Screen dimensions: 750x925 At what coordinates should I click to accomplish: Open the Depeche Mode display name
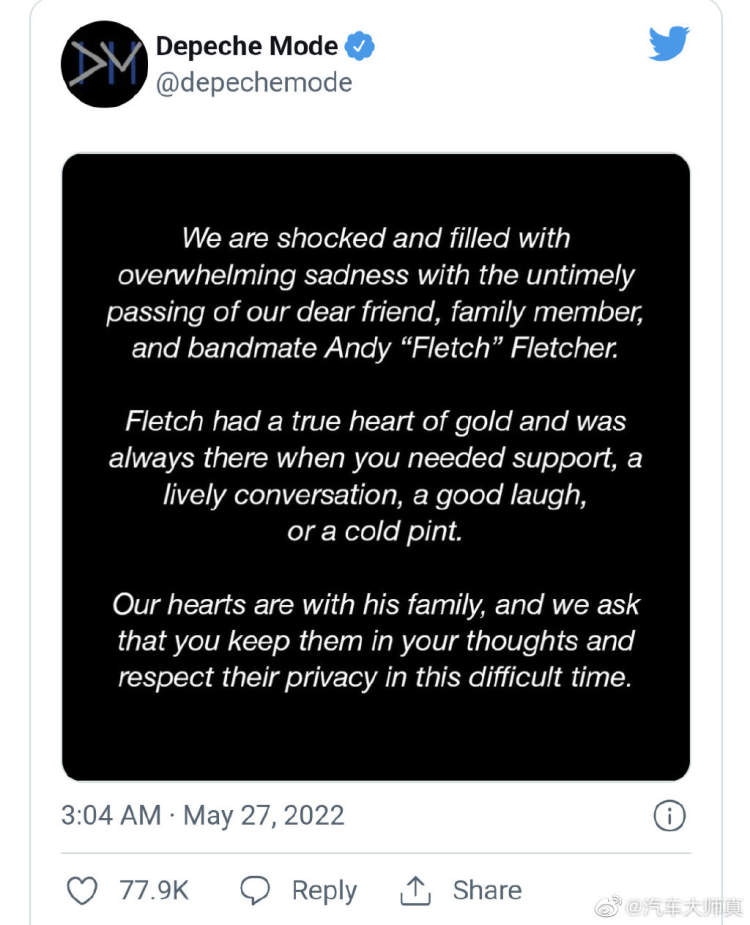[247, 46]
